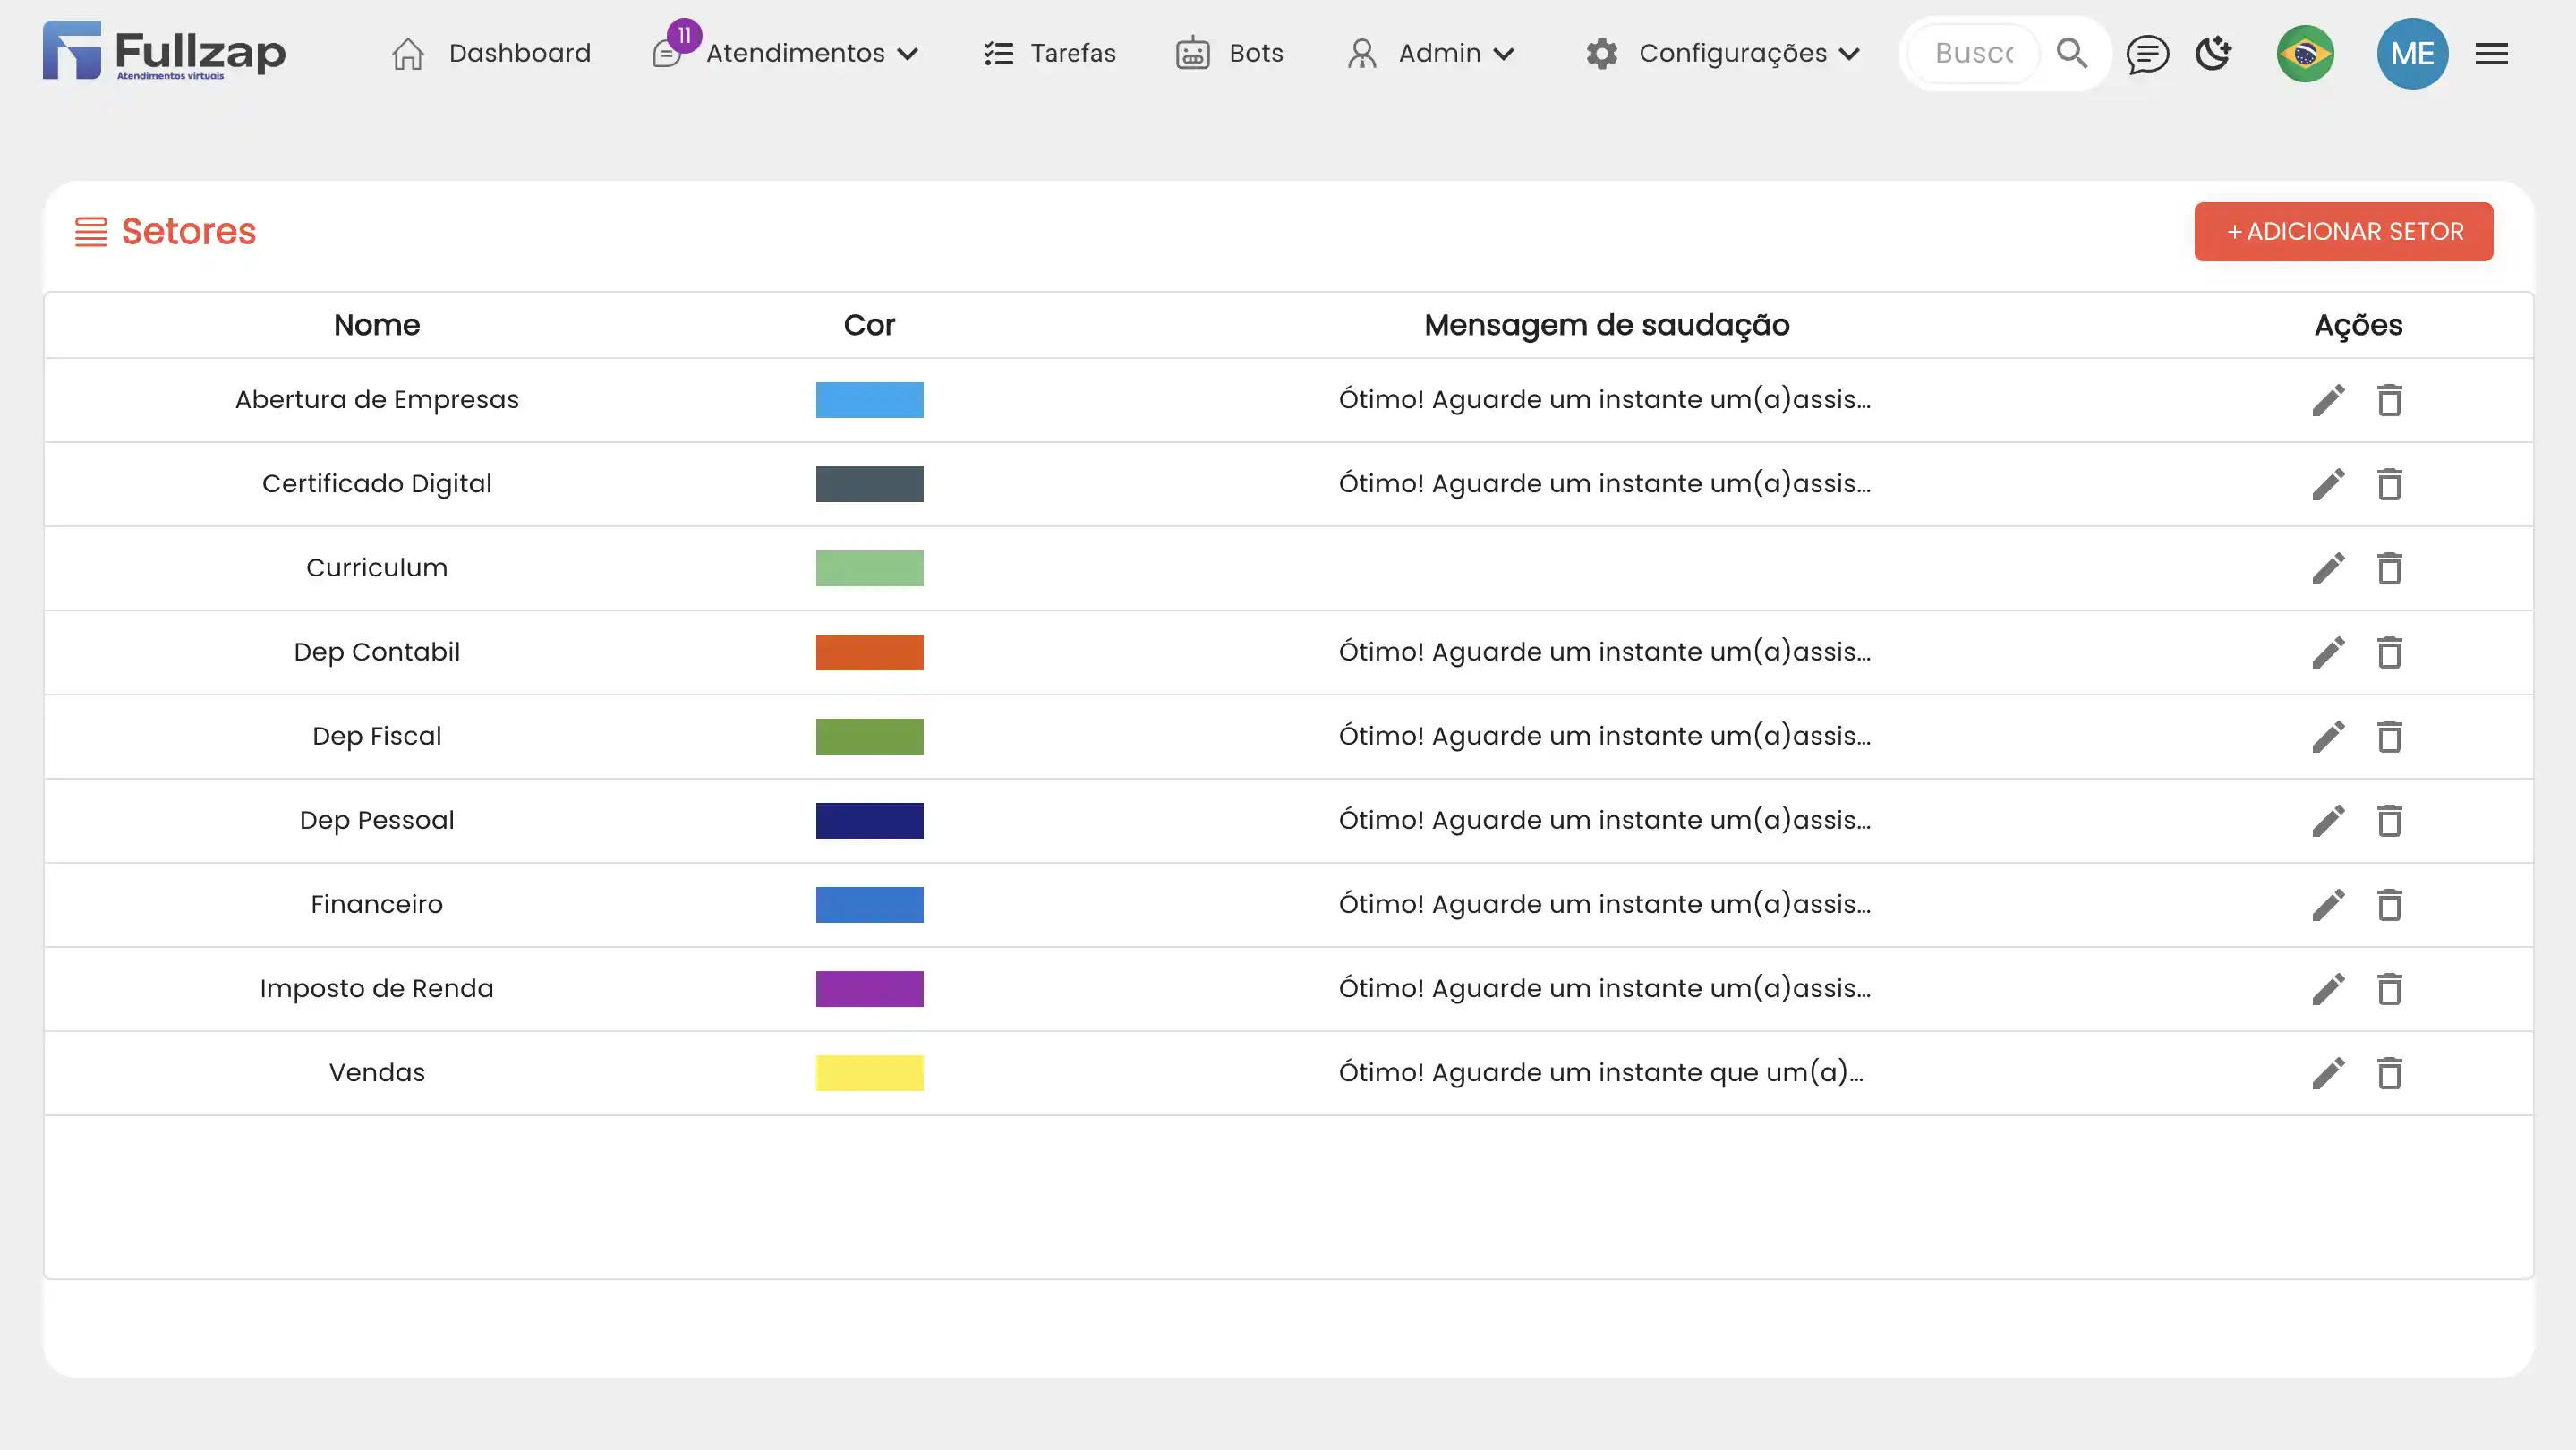Toggle dark mode moon icon
Viewport: 2576px width, 1450px height.
pos(2214,54)
